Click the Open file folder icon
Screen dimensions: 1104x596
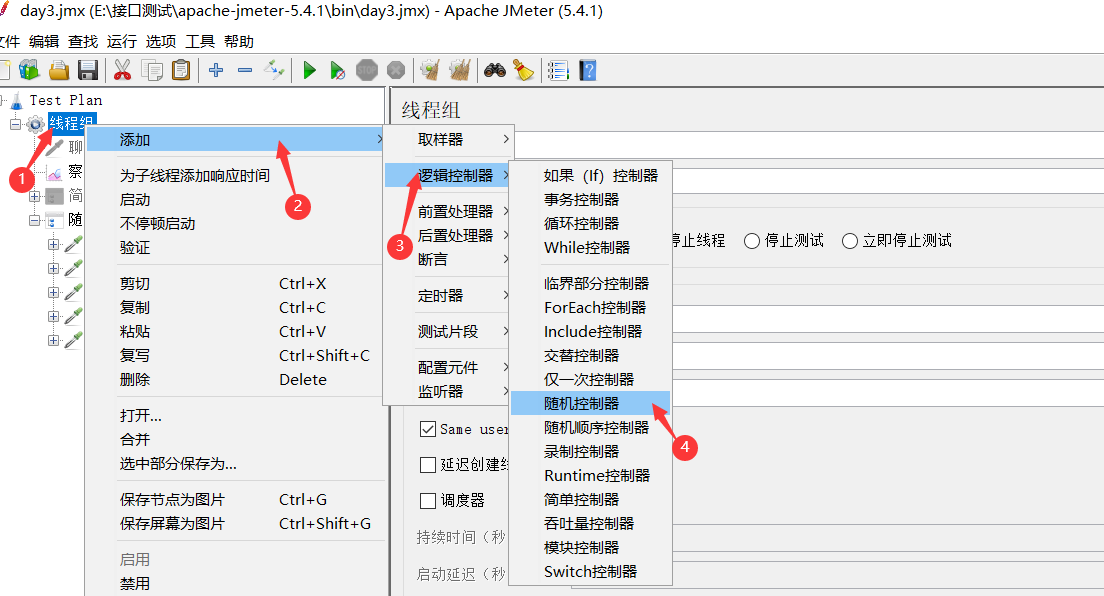(59, 70)
